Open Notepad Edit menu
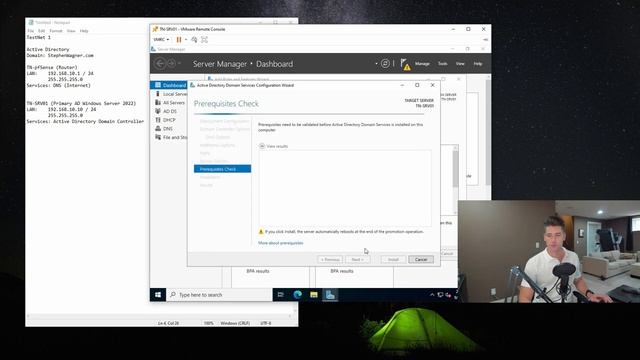Viewport: 640px width, 360px height. pos(42,31)
